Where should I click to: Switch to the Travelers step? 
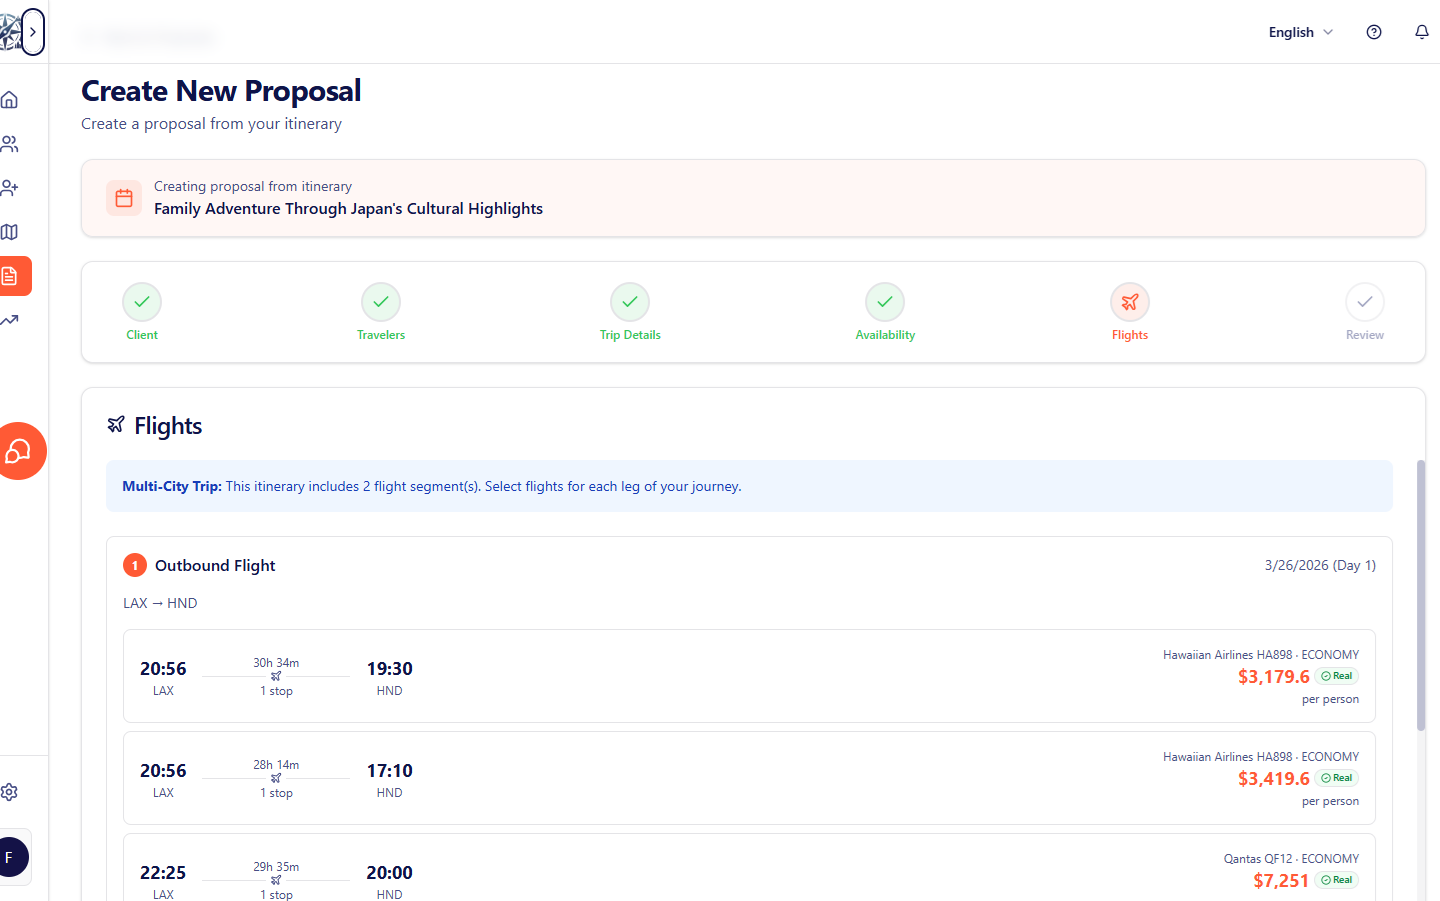pyautogui.click(x=380, y=311)
